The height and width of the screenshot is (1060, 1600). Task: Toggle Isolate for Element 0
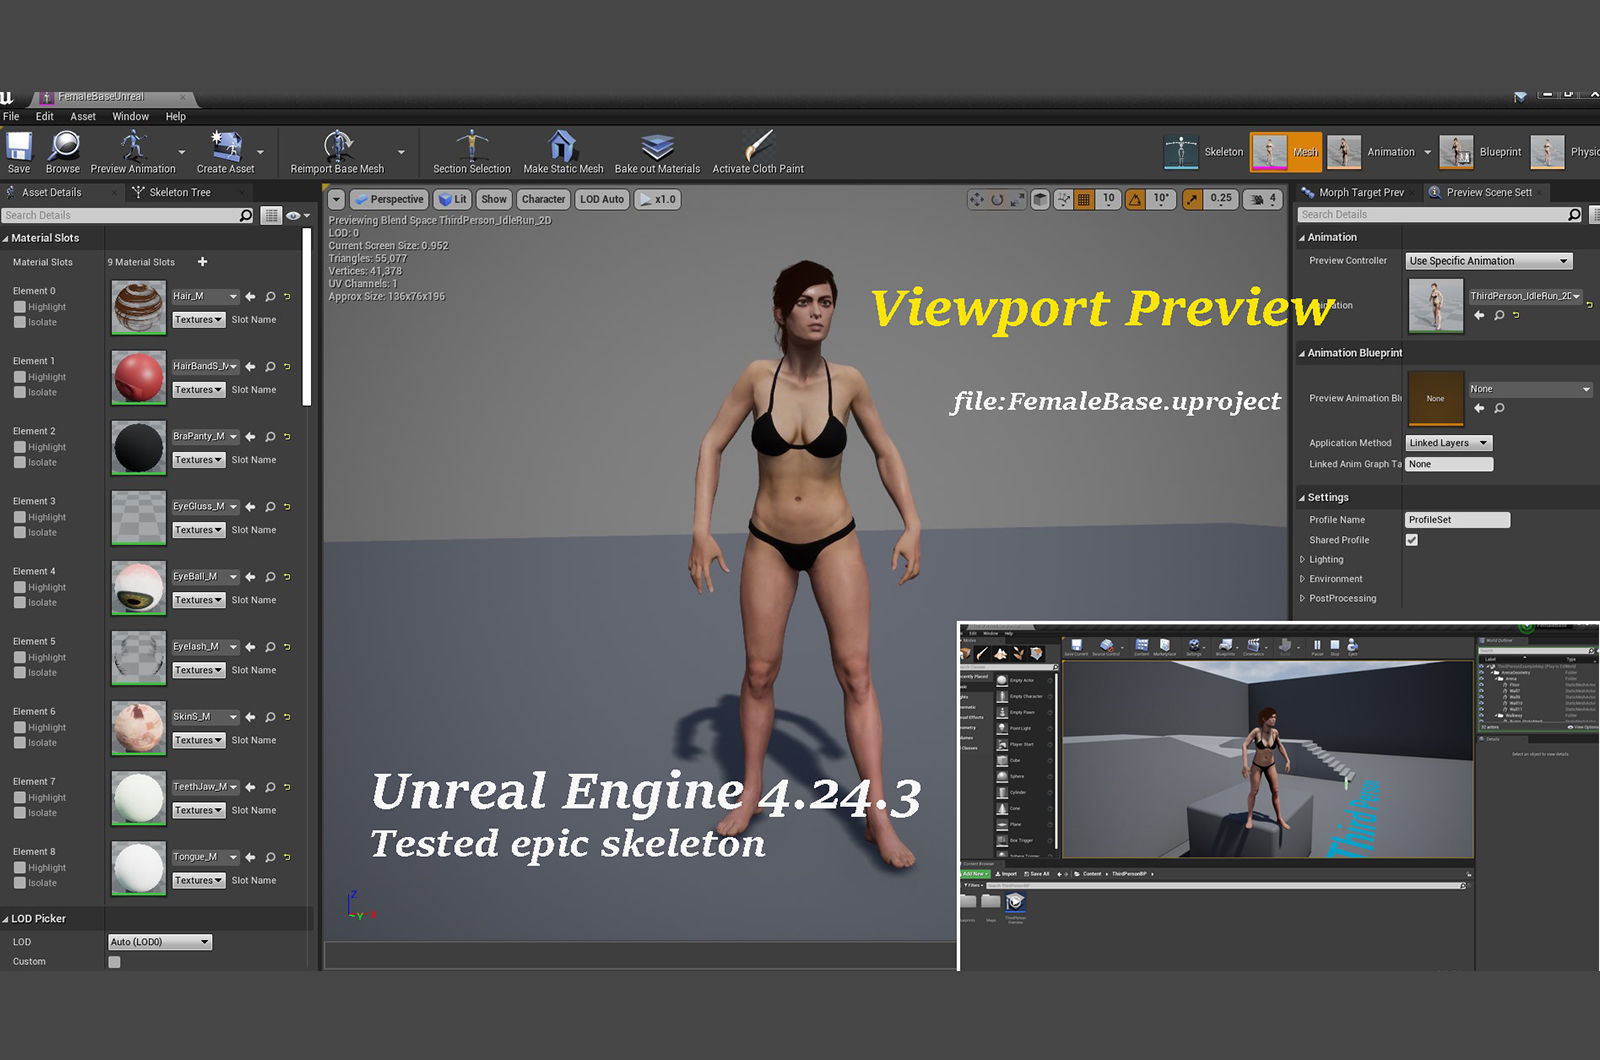(19, 322)
